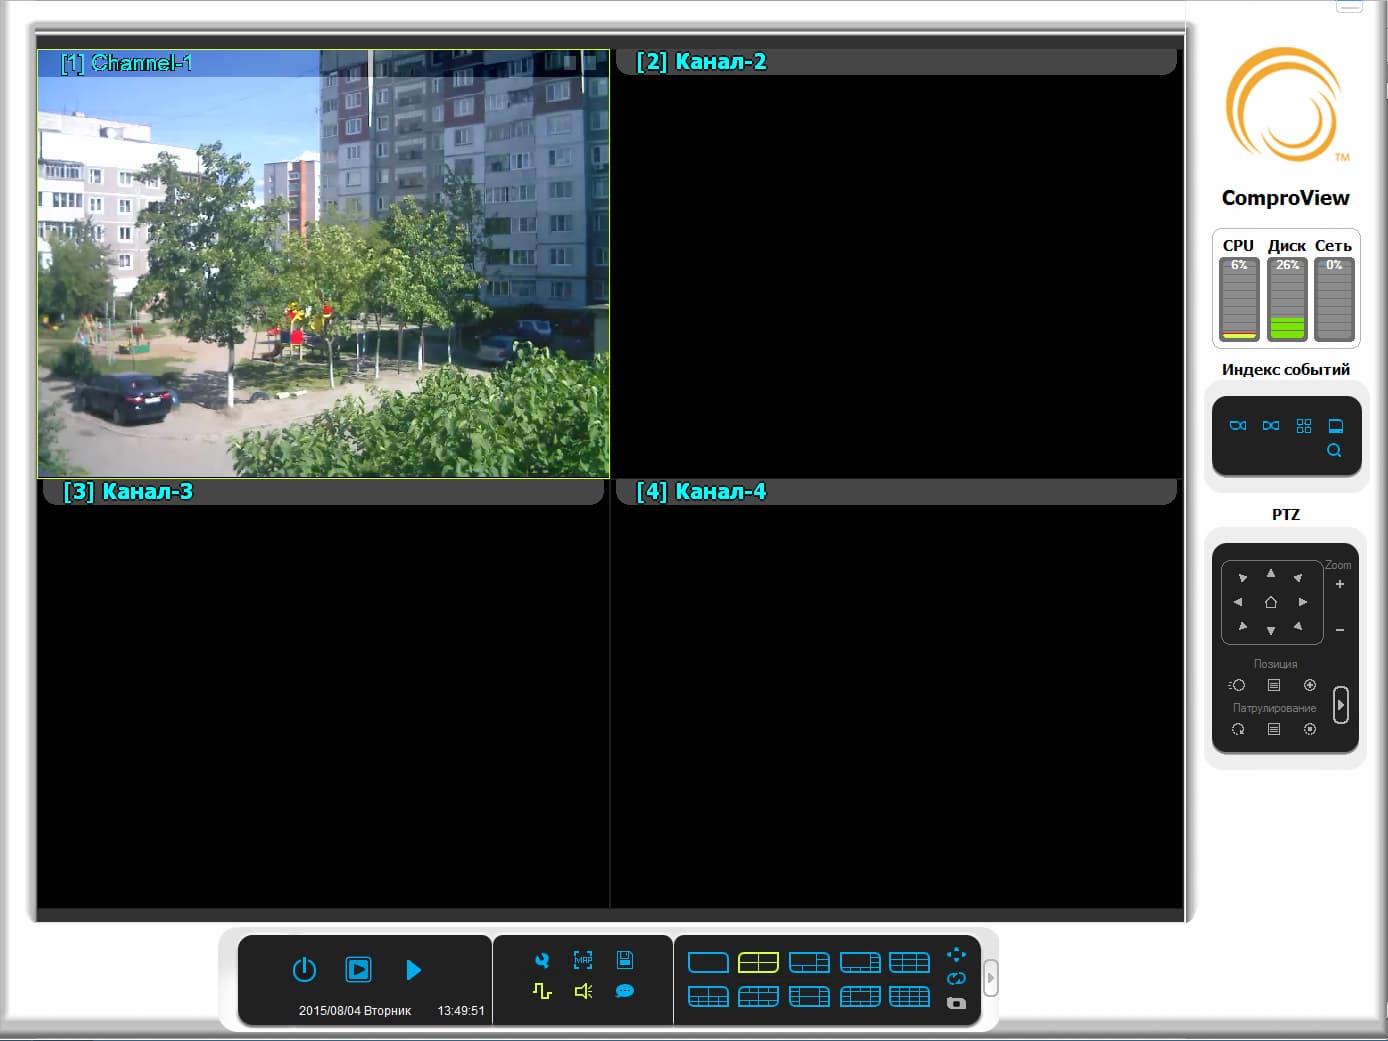This screenshot has width=1388, height=1041.
Task: Open the four-squares grid icon in event index
Action: (1304, 426)
